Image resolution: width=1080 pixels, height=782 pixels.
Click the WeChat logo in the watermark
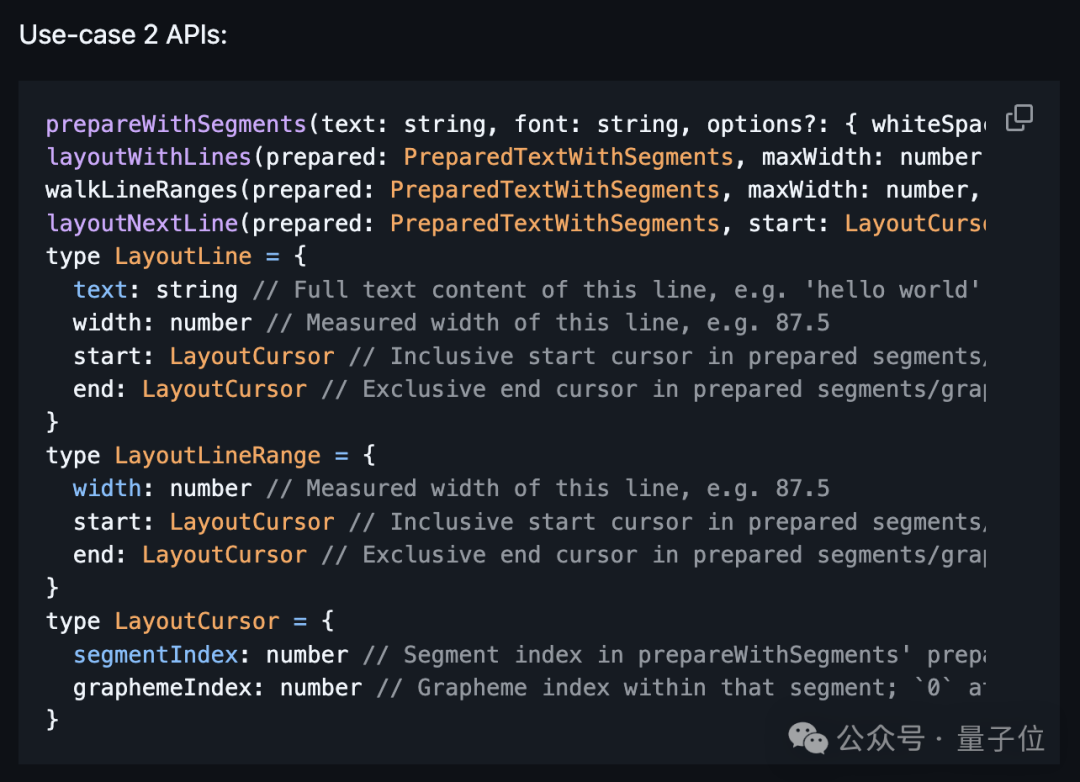click(808, 738)
